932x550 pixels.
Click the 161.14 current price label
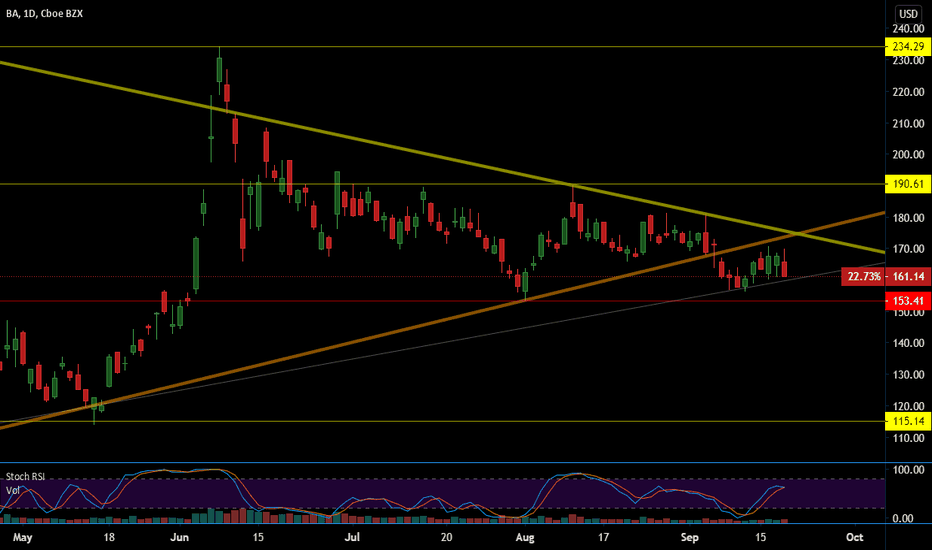pos(908,276)
